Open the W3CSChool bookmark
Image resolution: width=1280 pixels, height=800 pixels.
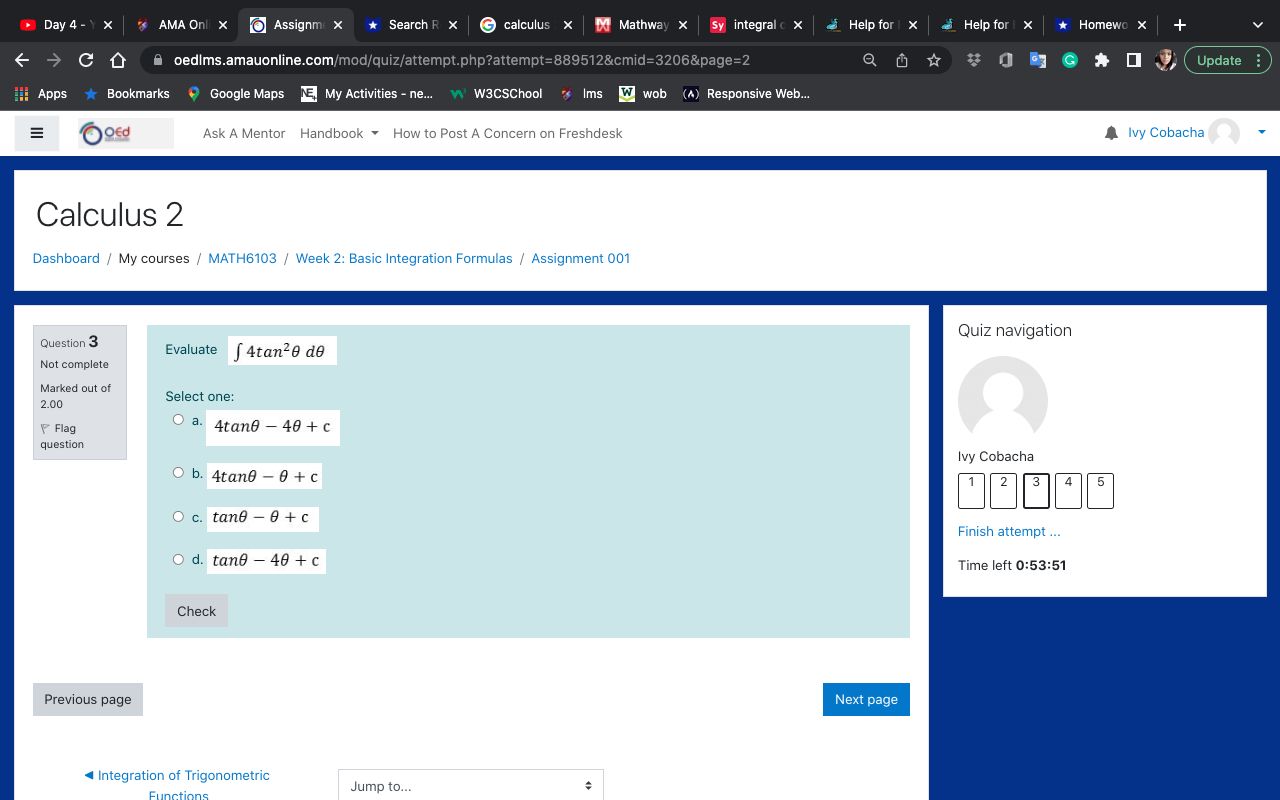click(x=497, y=94)
